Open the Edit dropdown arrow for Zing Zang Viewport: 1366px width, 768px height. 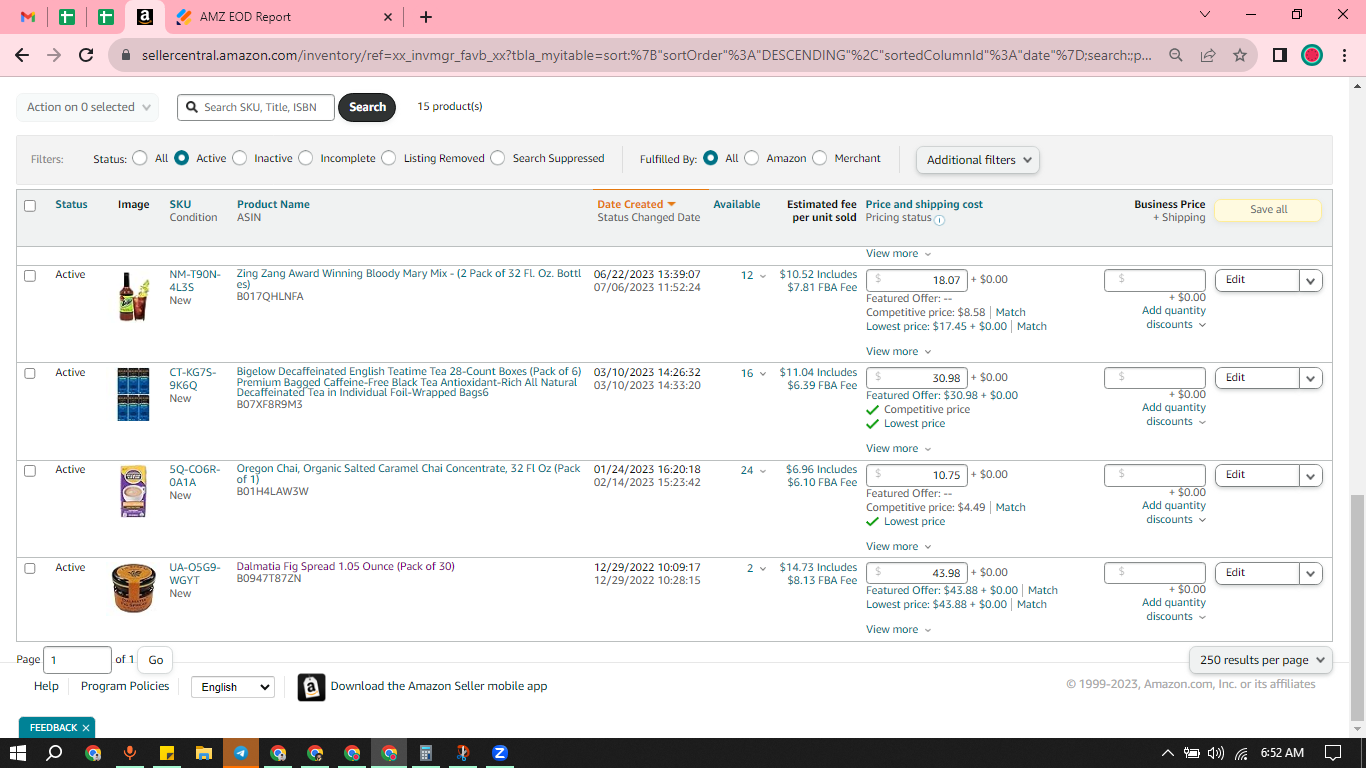[x=1311, y=281]
